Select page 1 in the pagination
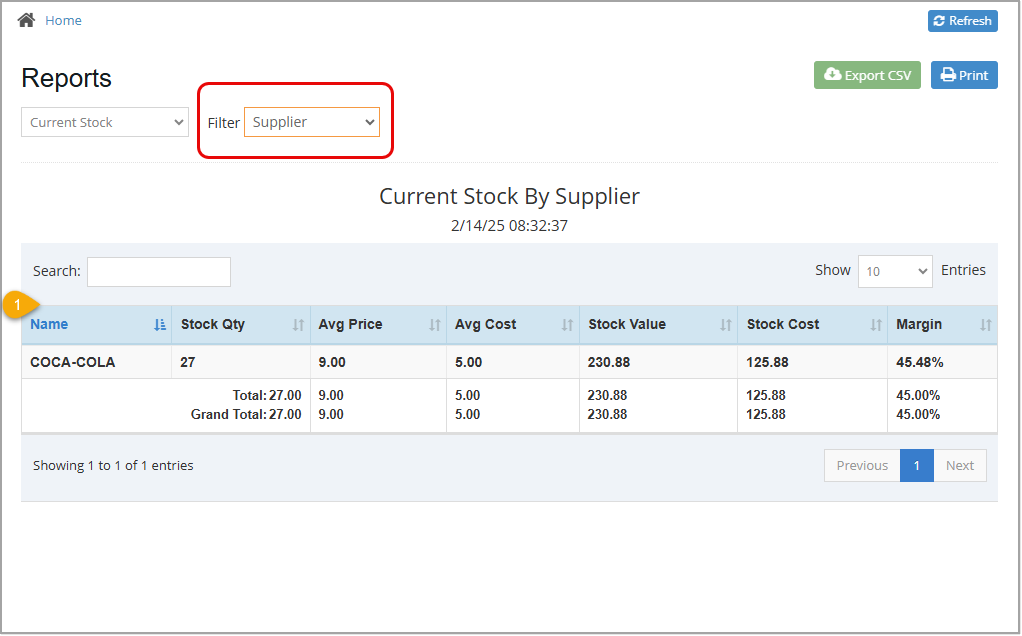1022x636 pixels. point(916,465)
